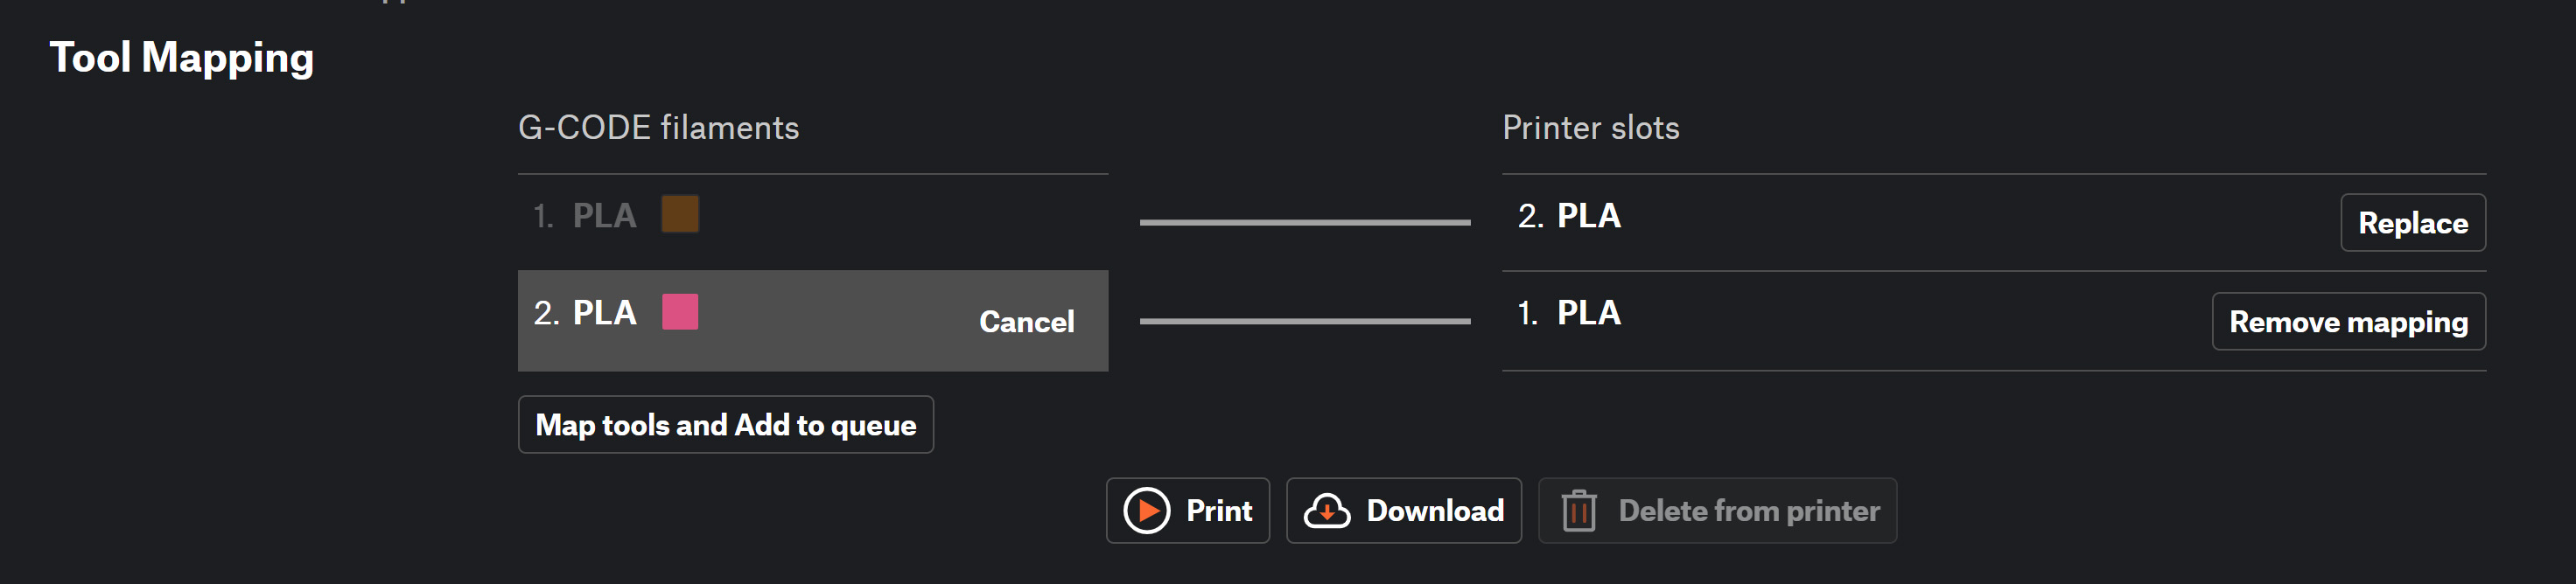Click the Download button label
Image resolution: width=2576 pixels, height=584 pixels.
1435,511
